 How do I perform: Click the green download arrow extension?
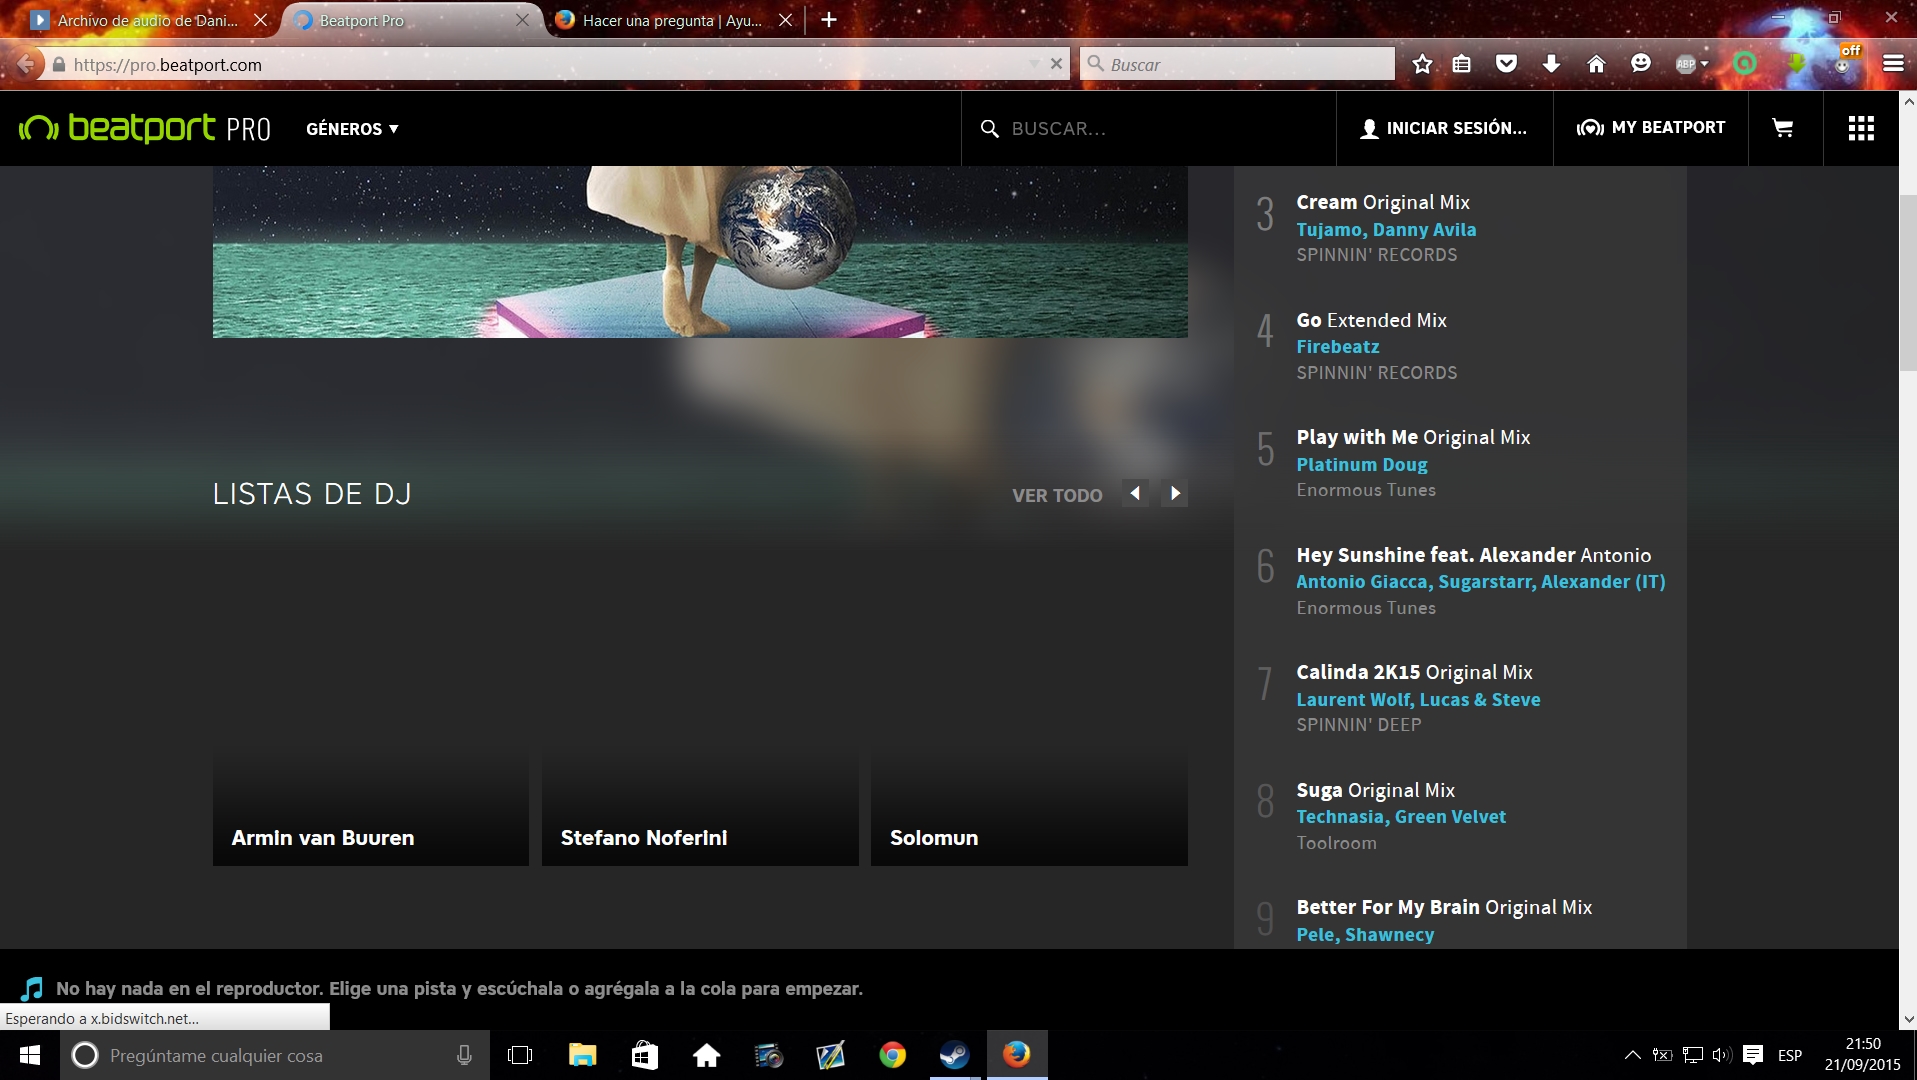pyautogui.click(x=1797, y=64)
